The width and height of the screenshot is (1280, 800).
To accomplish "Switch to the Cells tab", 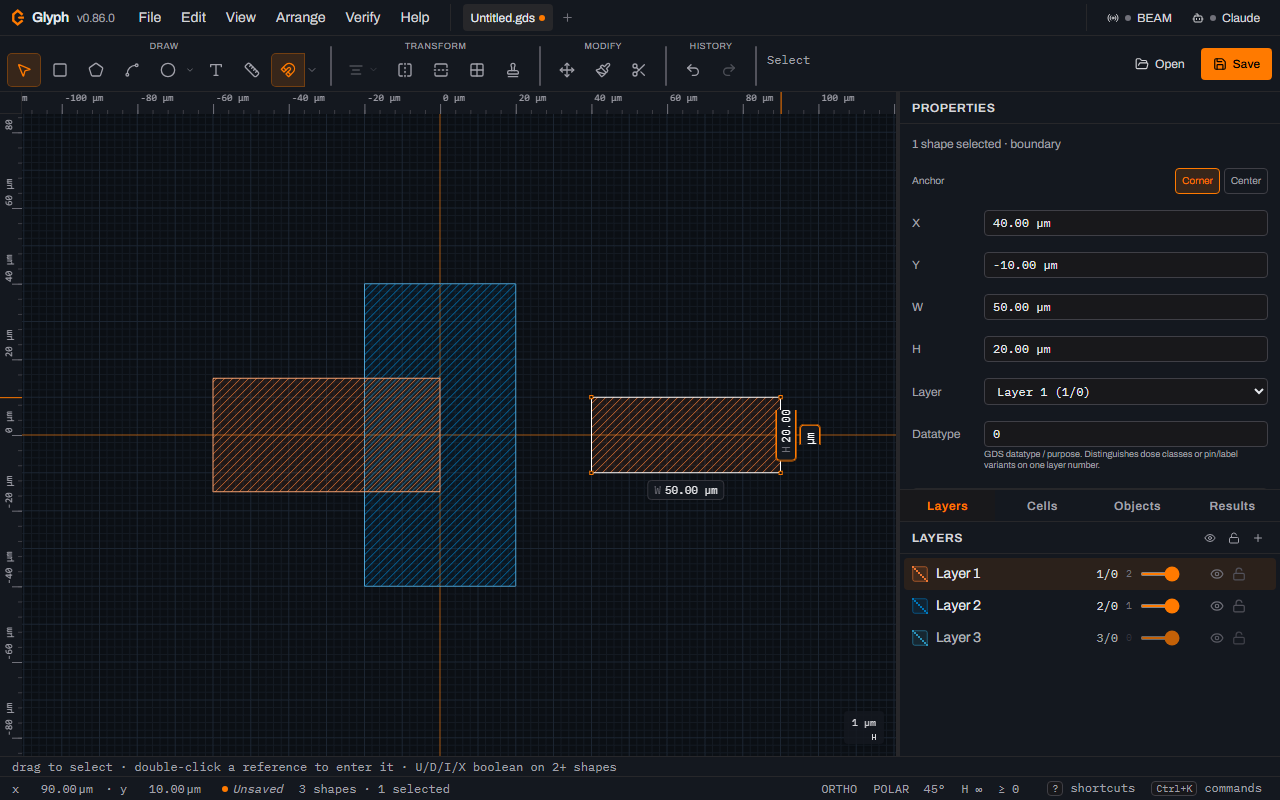I will tap(1042, 506).
